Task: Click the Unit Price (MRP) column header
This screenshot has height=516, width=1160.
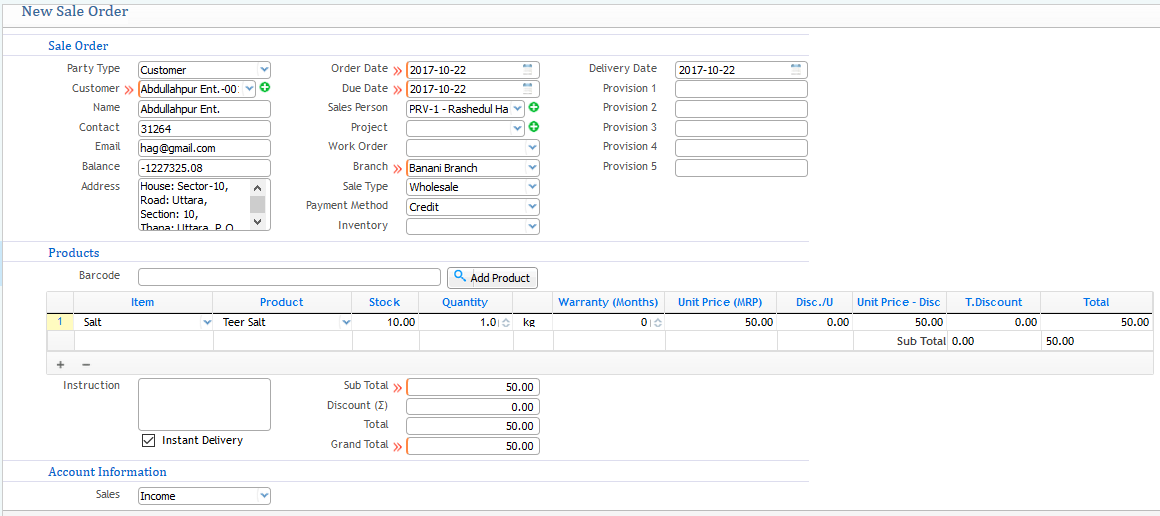Action: tap(721, 302)
